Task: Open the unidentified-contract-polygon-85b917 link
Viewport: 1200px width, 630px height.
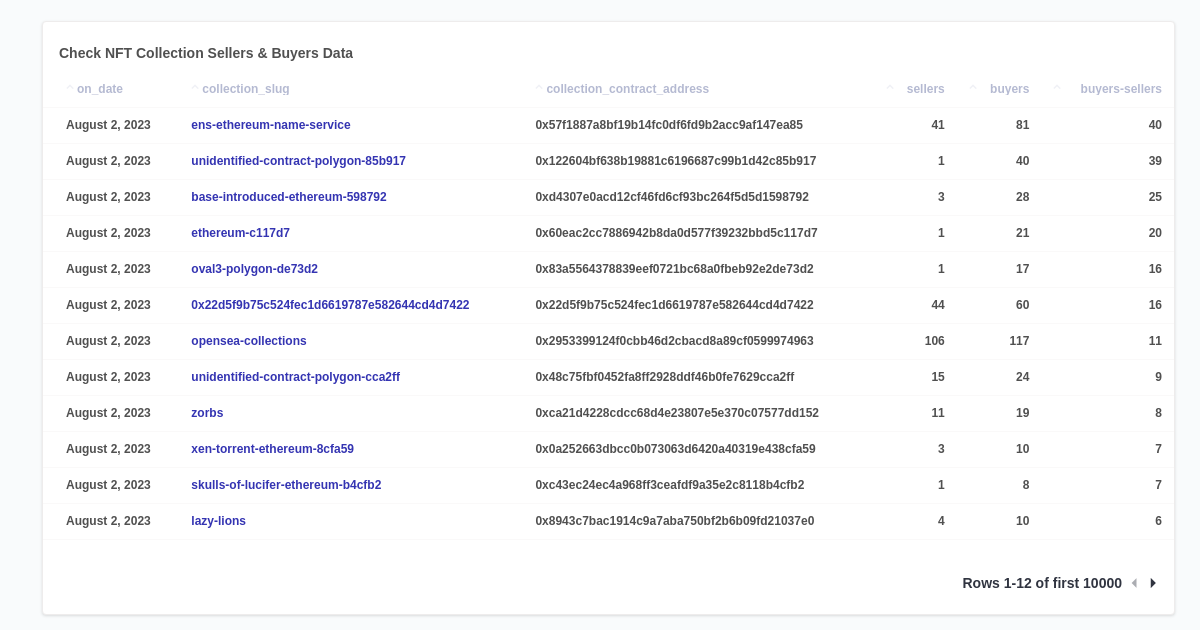Action: [298, 160]
